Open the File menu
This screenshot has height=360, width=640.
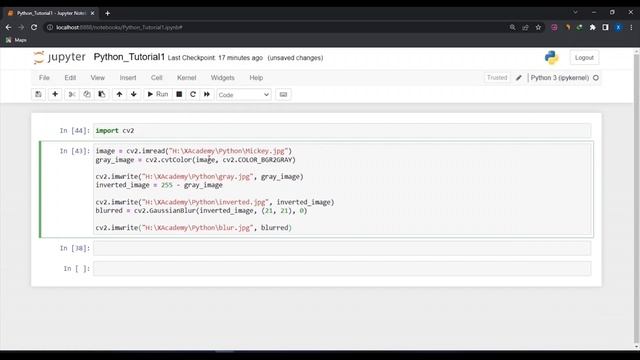pyautogui.click(x=44, y=78)
